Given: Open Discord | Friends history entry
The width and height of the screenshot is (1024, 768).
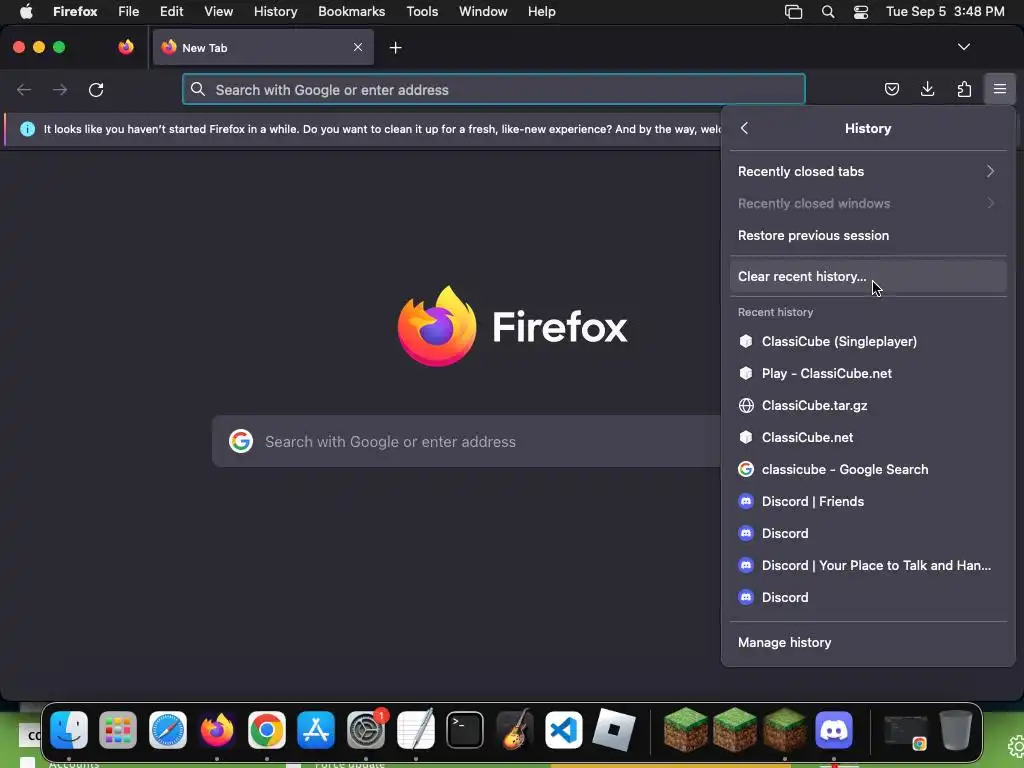Looking at the screenshot, I should [x=867, y=502].
